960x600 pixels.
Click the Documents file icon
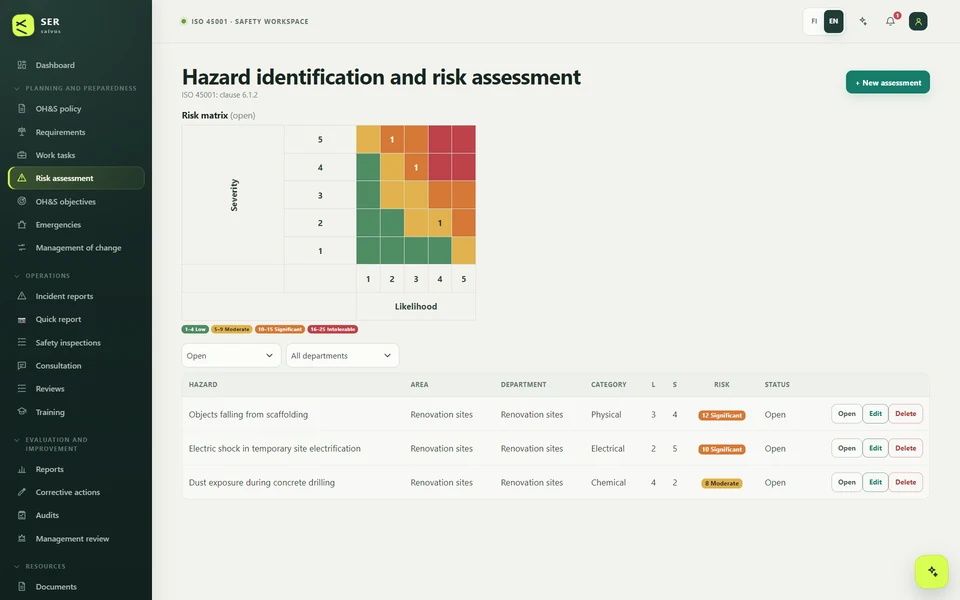point(22,586)
